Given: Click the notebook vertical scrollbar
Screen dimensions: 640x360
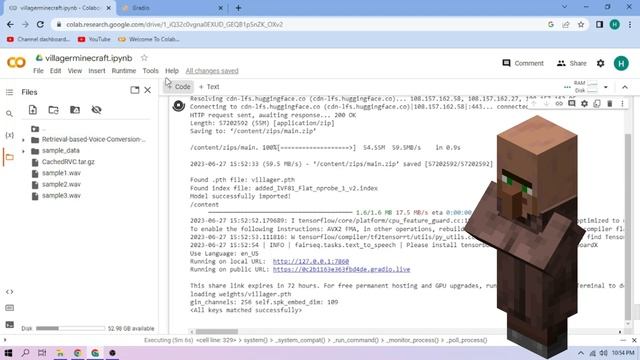Looking at the screenshot, I should [628, 227].
